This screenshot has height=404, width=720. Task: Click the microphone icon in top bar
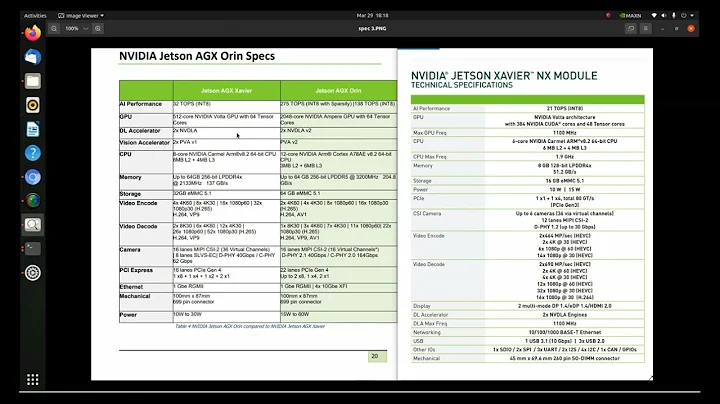(x=674, y=16)
